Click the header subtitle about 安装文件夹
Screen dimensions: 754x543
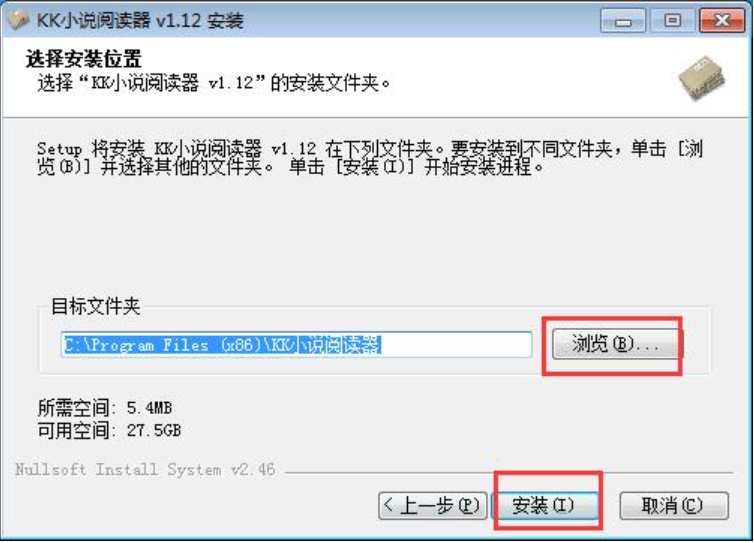point(214,83)
